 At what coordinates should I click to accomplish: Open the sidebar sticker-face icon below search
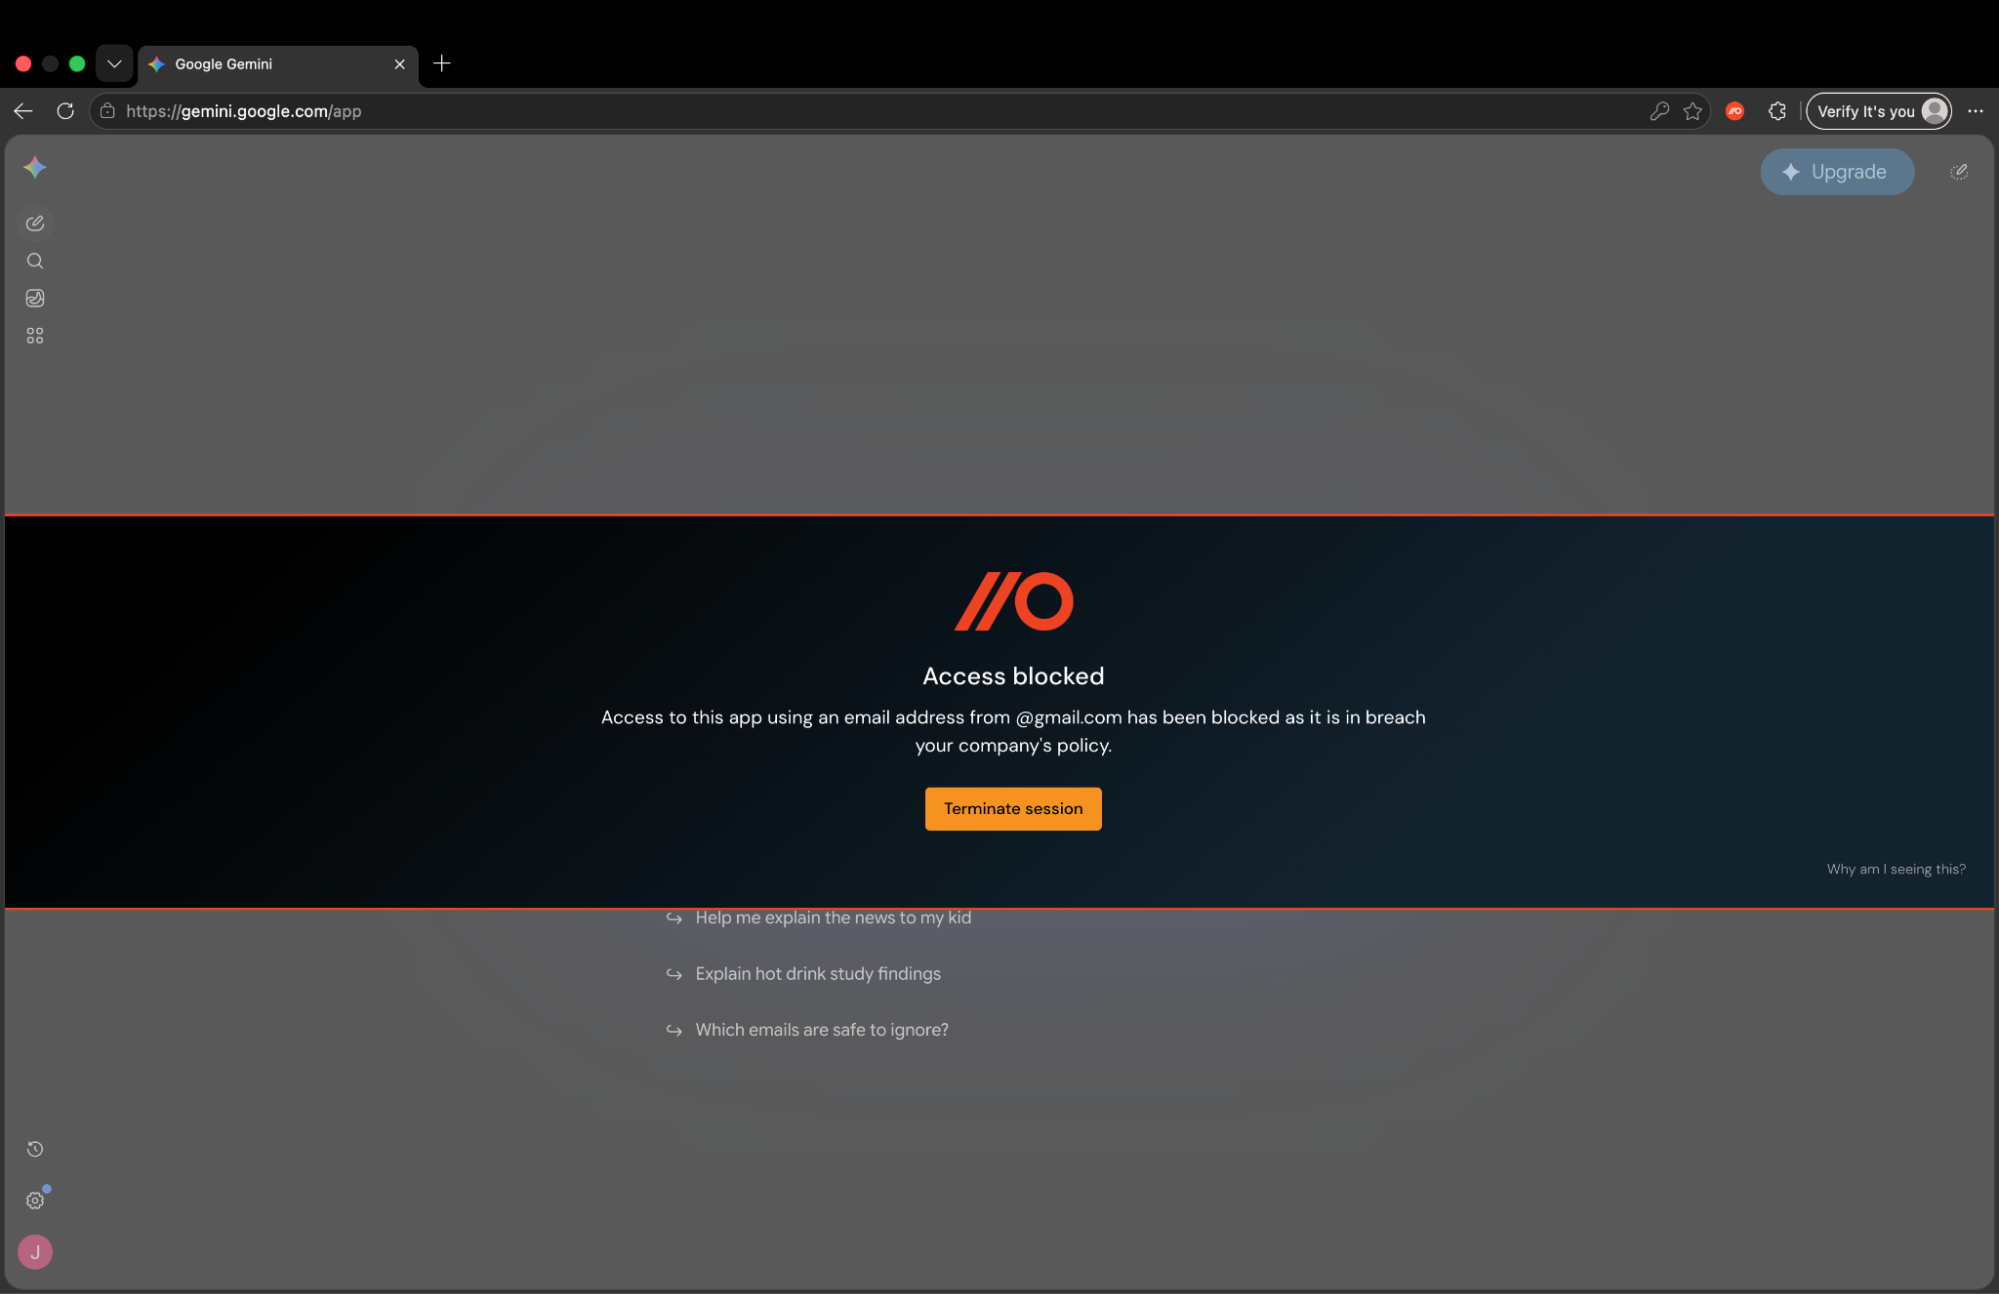[x=35, y=298]
